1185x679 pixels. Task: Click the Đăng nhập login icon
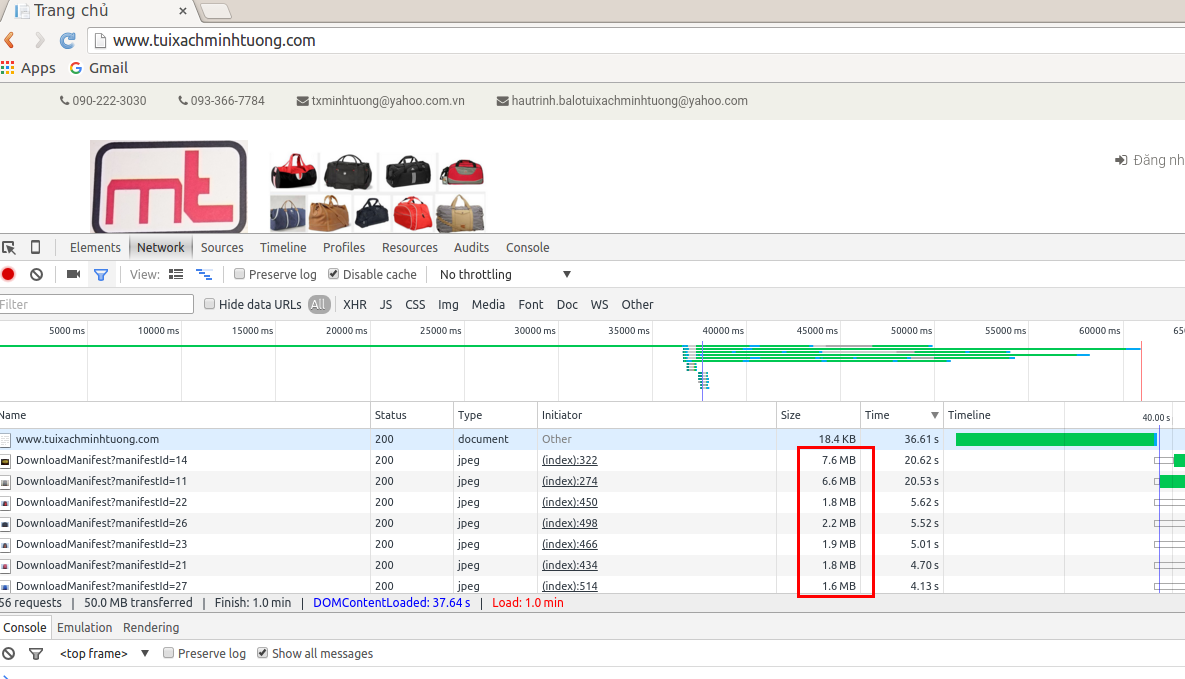[1122, 160]
